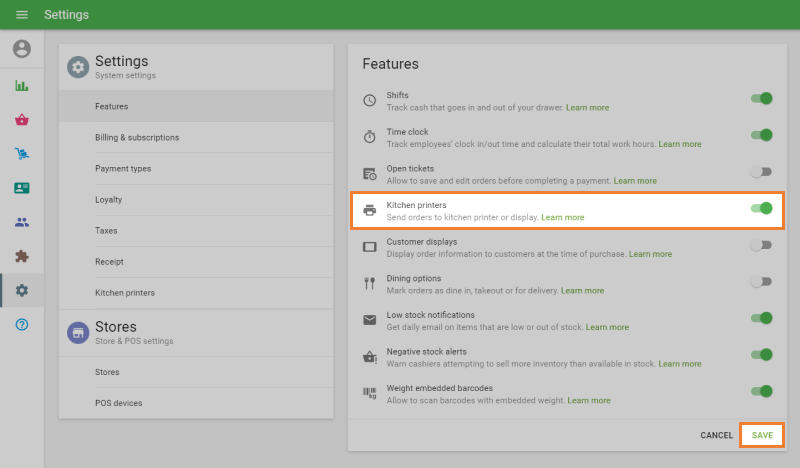Screen dimensions: 800x468
Task: Go to Reports via bar chart icon
Action: 22,86
